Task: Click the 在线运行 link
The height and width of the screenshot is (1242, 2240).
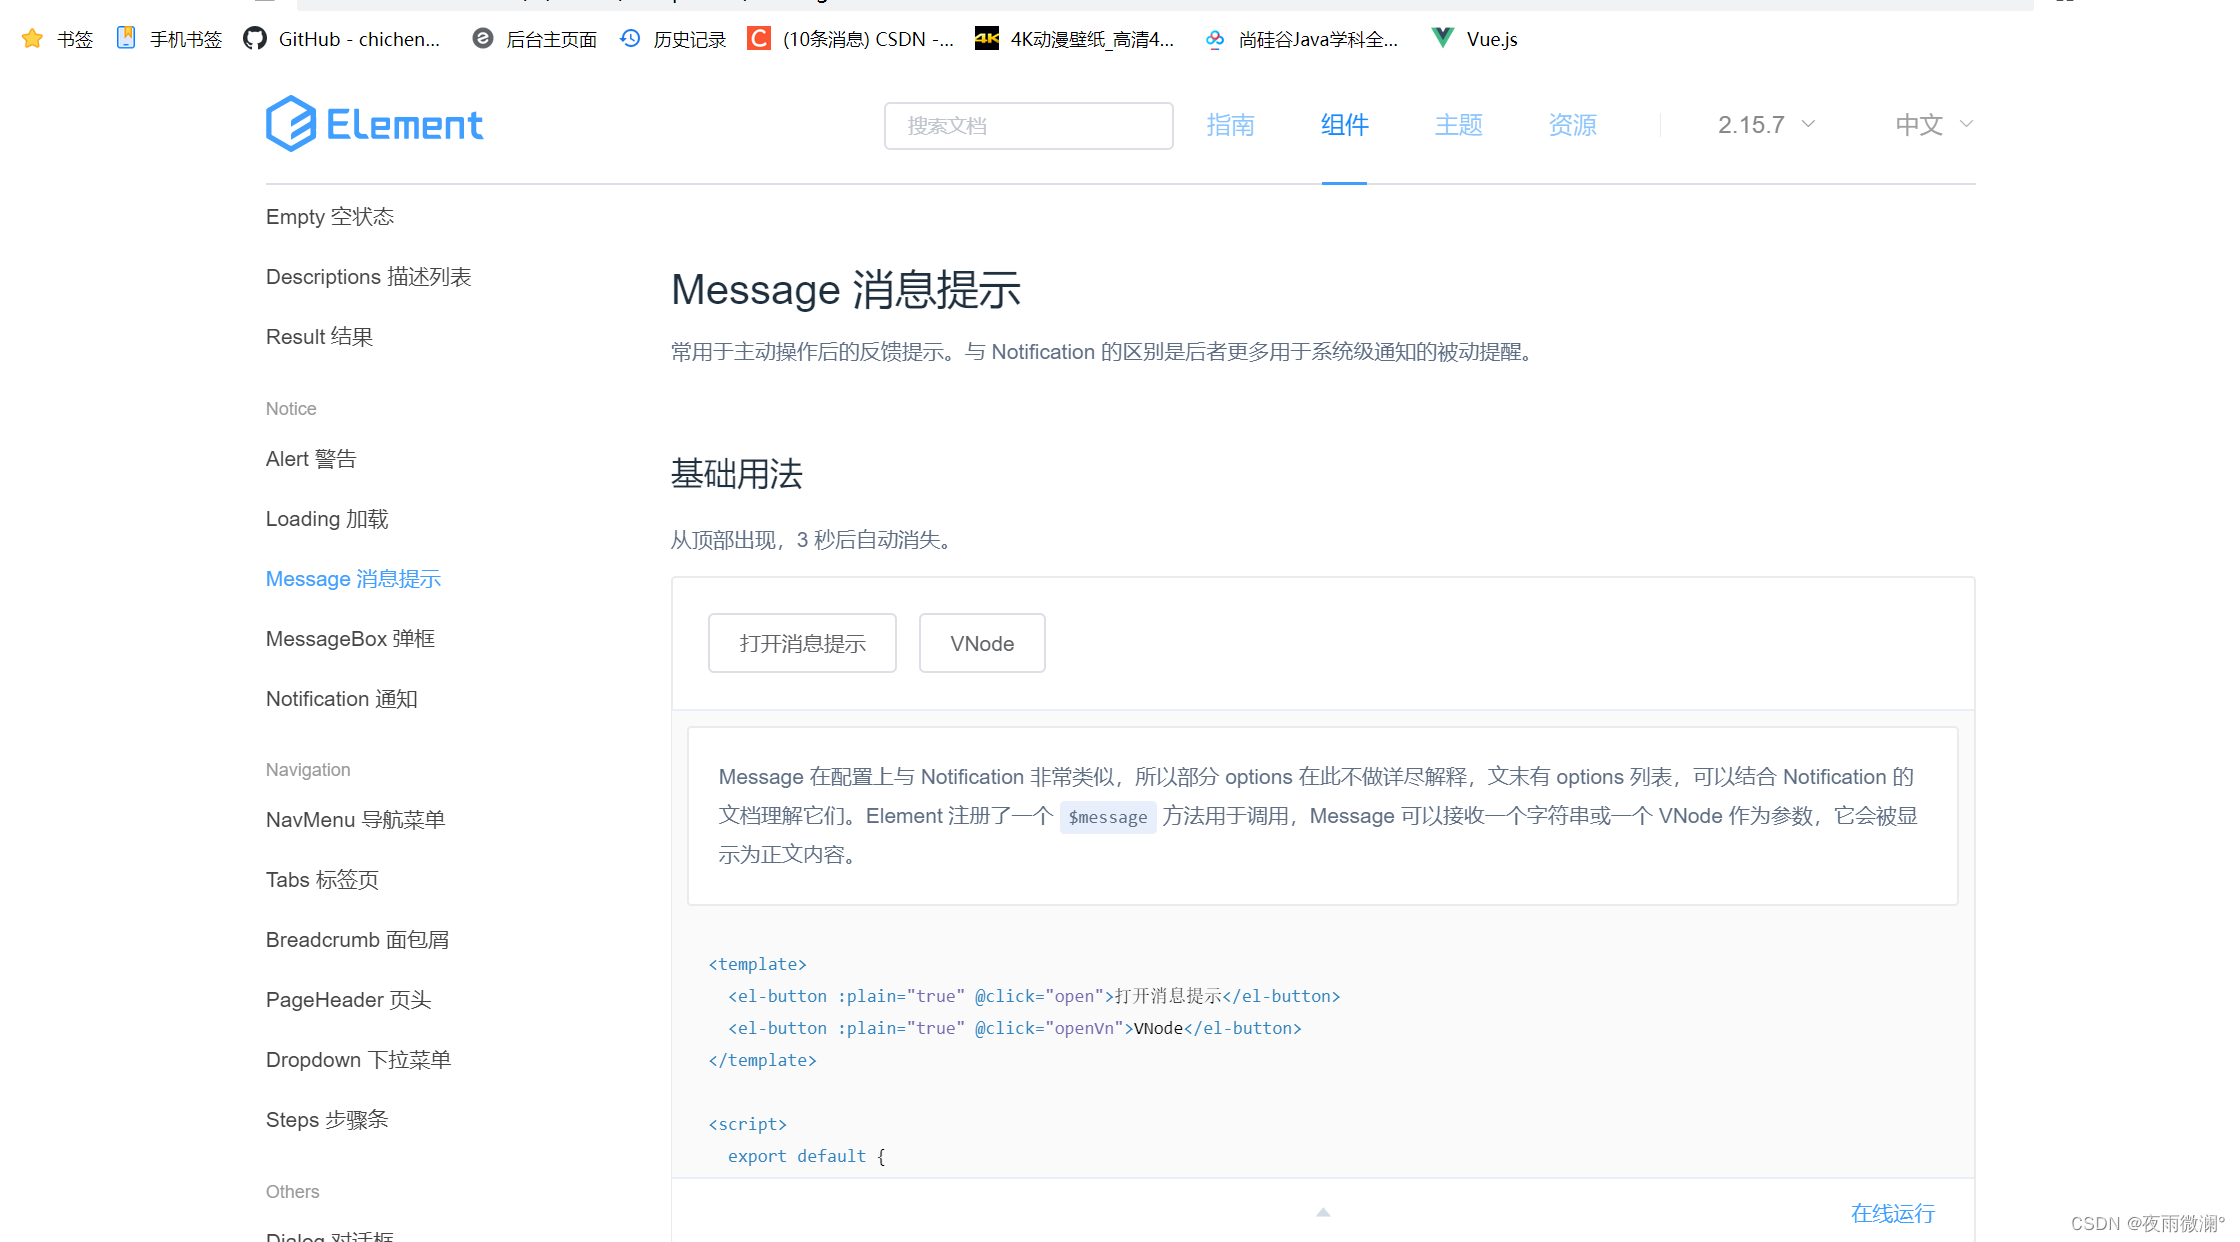Action: tap(1892, 1213)
